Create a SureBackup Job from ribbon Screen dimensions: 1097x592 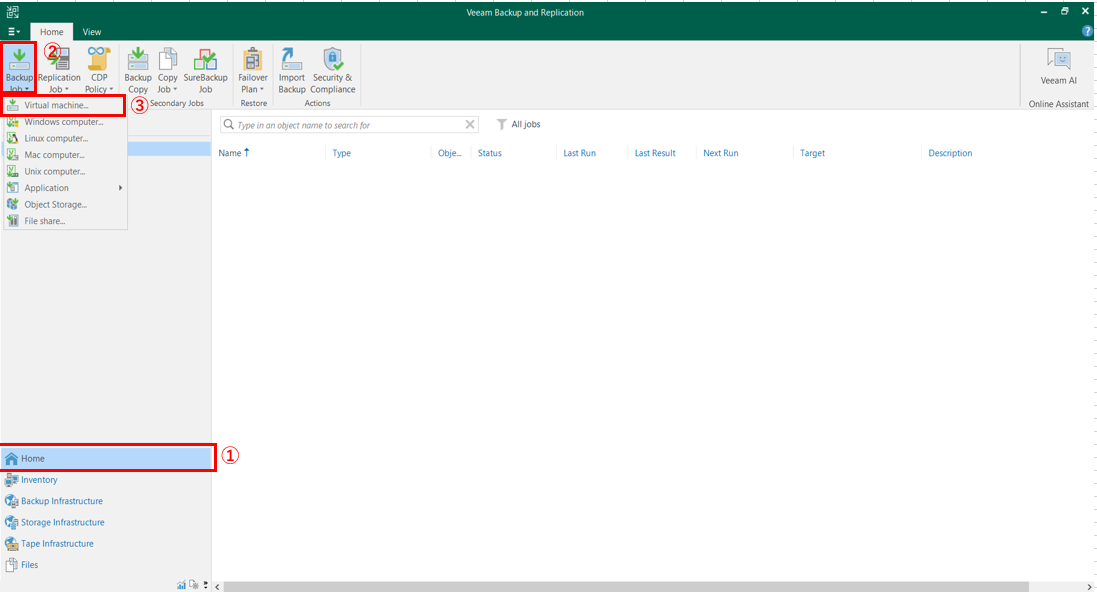click(x=205, y=70)
